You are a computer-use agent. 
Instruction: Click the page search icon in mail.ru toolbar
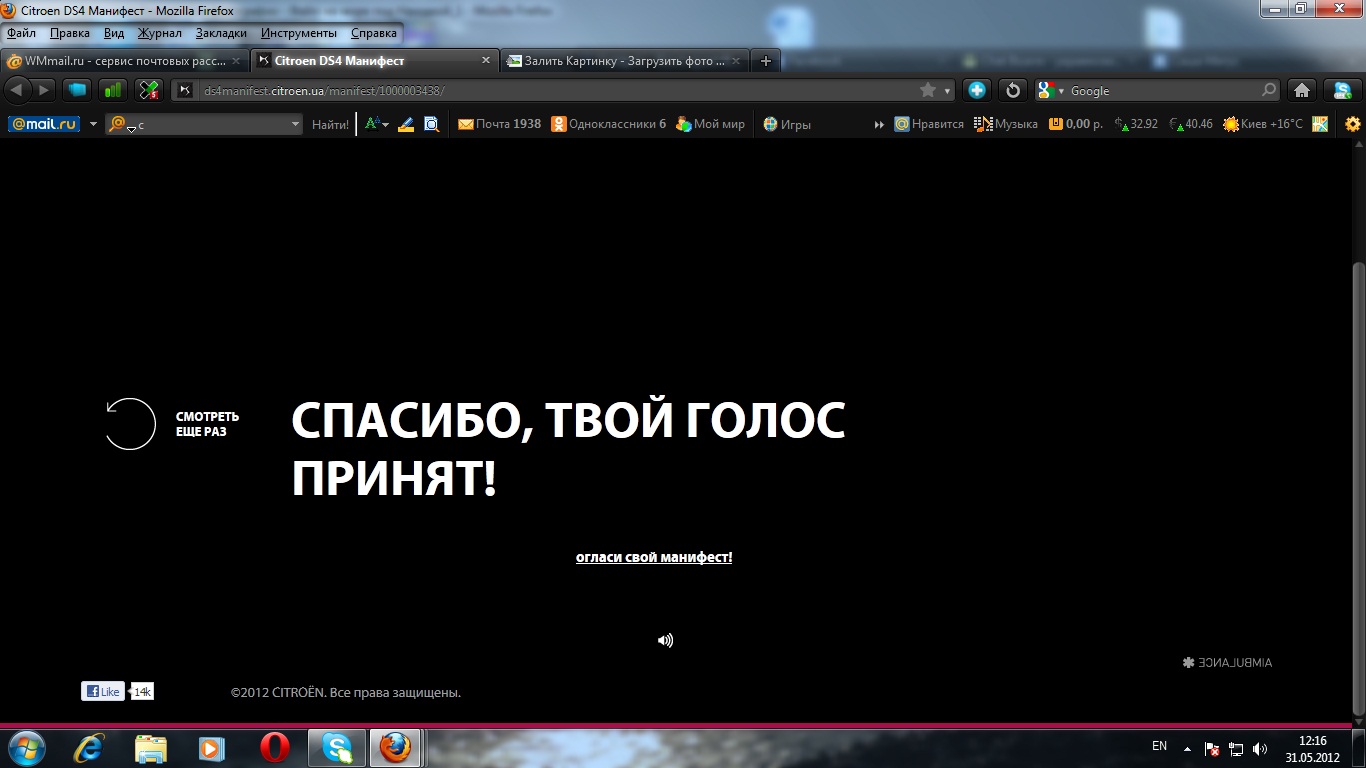tap(432, 124)
